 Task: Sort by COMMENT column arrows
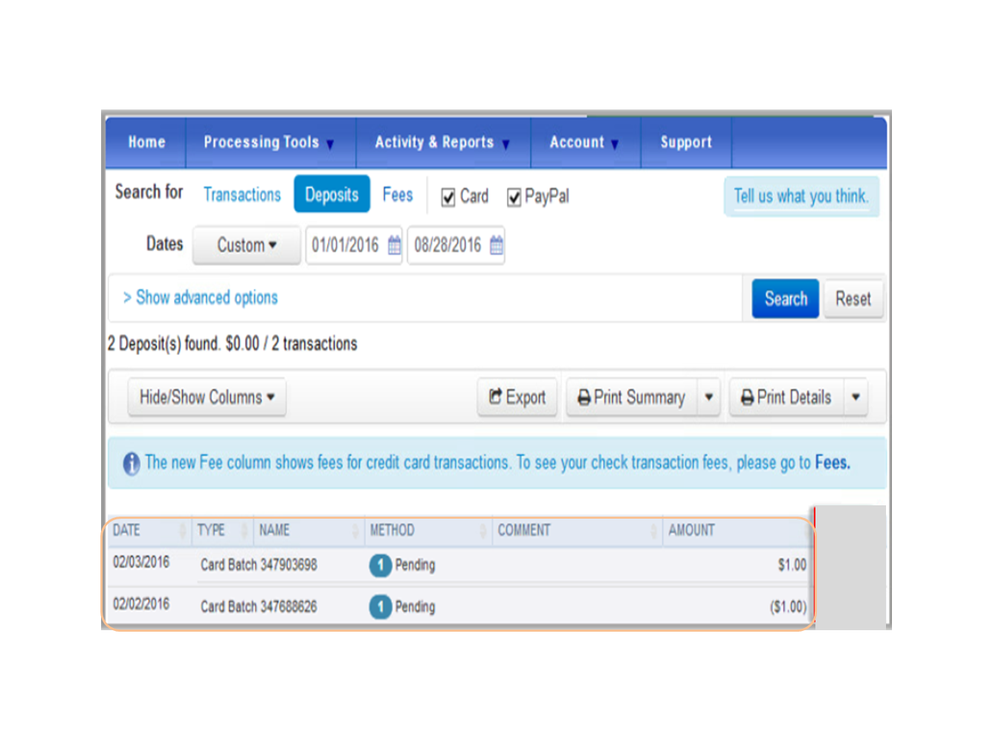point(654,530)
